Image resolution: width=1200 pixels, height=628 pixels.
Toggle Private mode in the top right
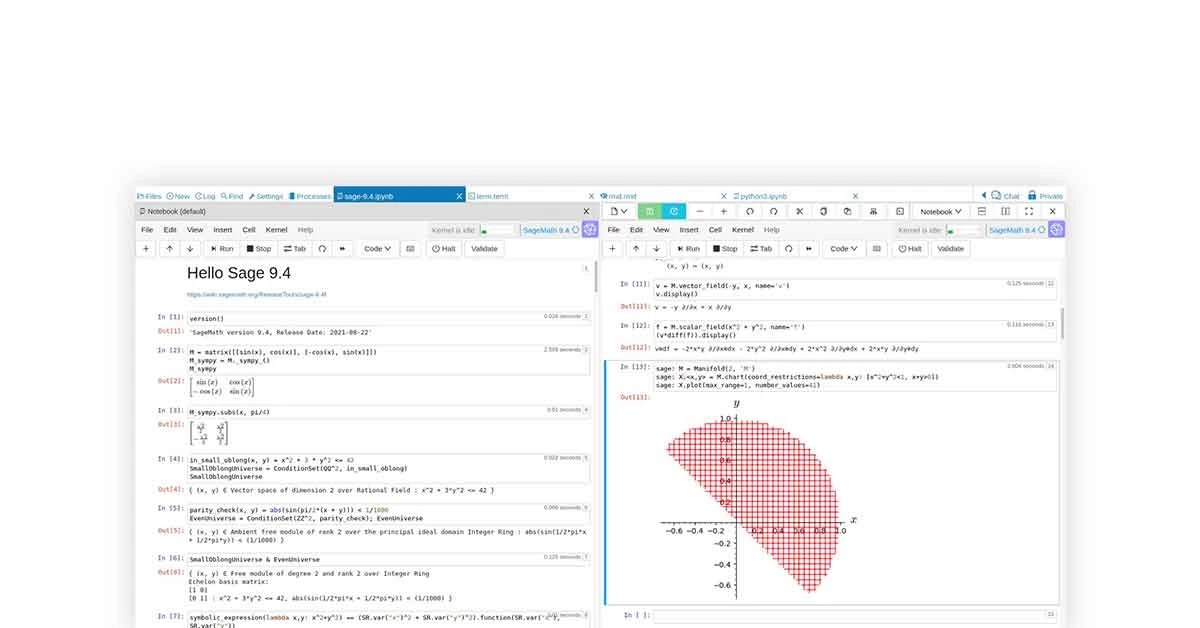[x=1046, y=195]
